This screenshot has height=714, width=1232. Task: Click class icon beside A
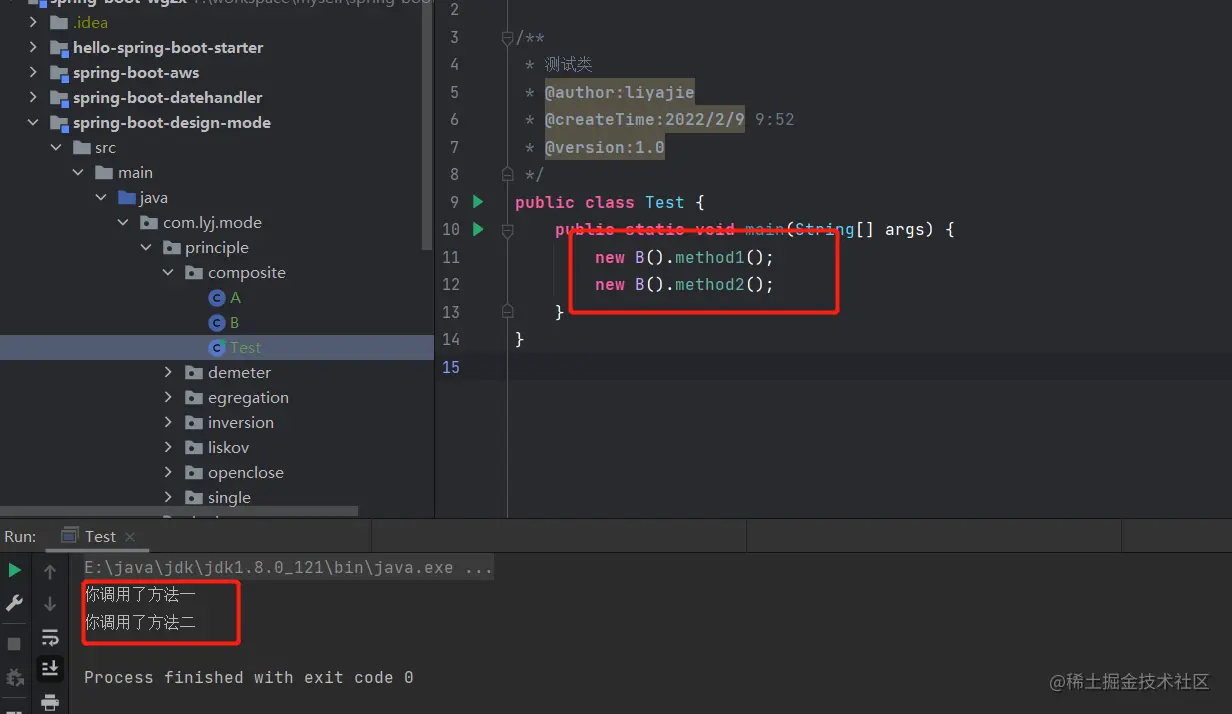click(216, 298)
